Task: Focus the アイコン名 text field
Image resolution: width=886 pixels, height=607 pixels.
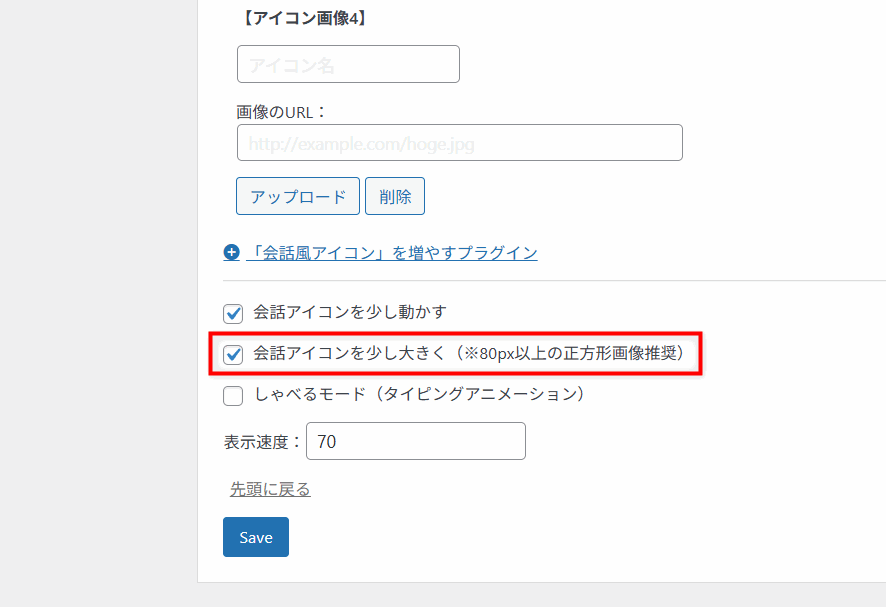Action: [348, 64]
